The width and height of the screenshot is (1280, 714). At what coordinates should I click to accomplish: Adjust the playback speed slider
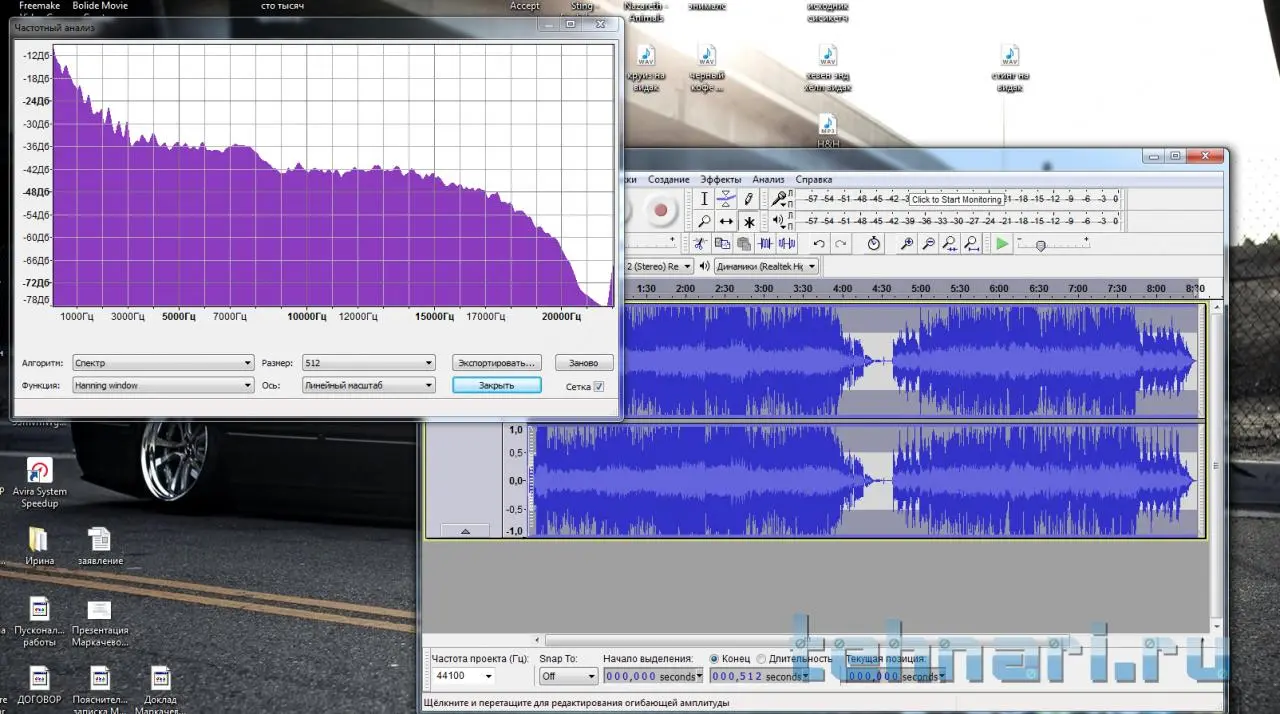coord(1041,245)
